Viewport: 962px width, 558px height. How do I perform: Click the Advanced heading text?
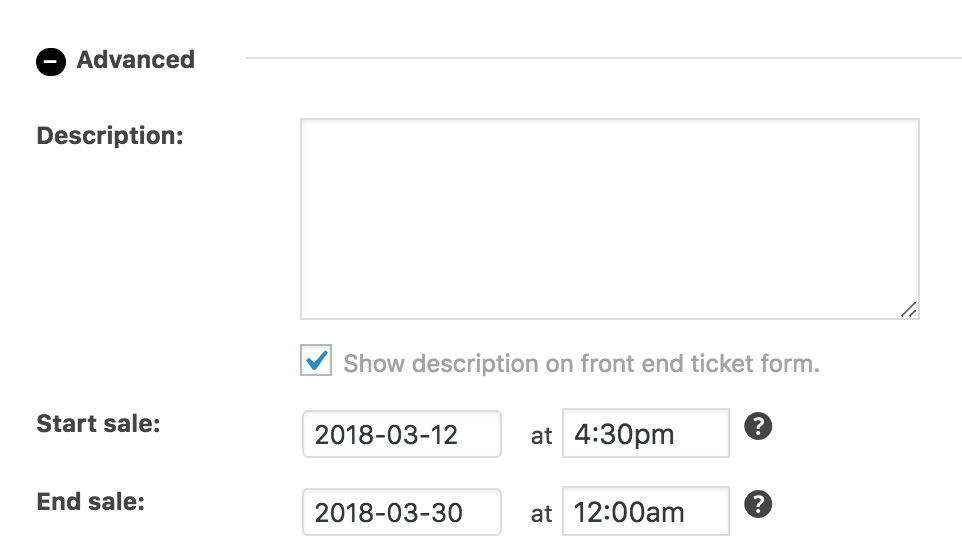tap(135, 60)
